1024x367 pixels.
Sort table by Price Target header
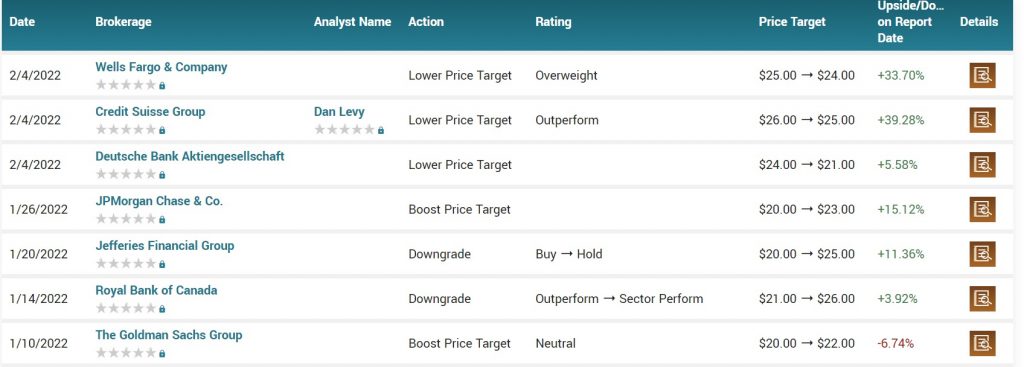(792, 22)
